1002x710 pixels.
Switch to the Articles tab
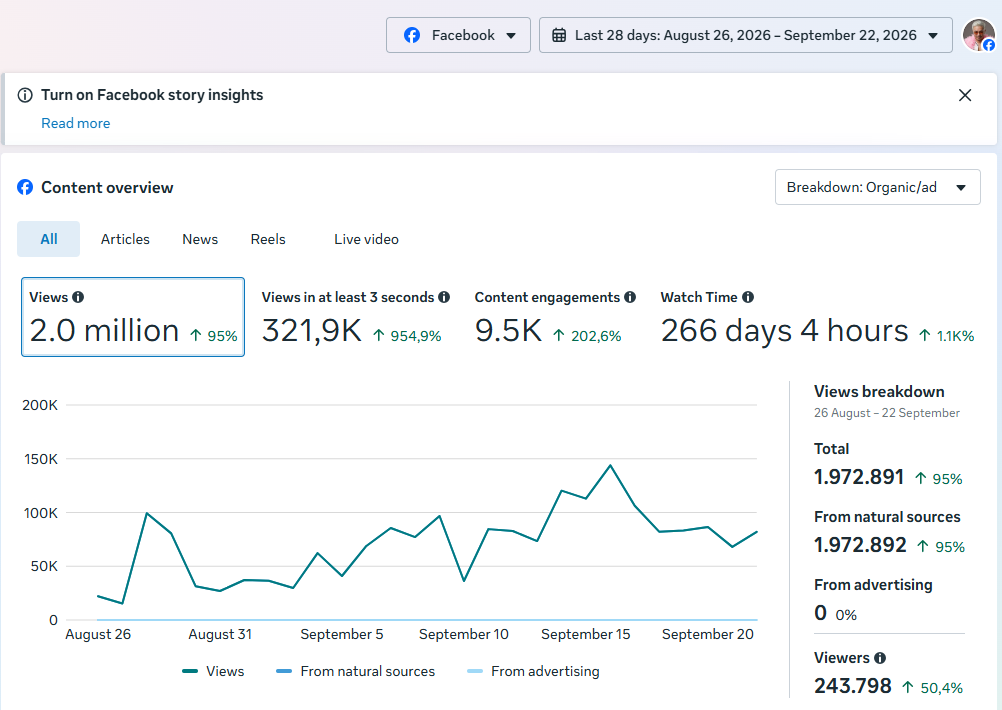click(125, 239)
